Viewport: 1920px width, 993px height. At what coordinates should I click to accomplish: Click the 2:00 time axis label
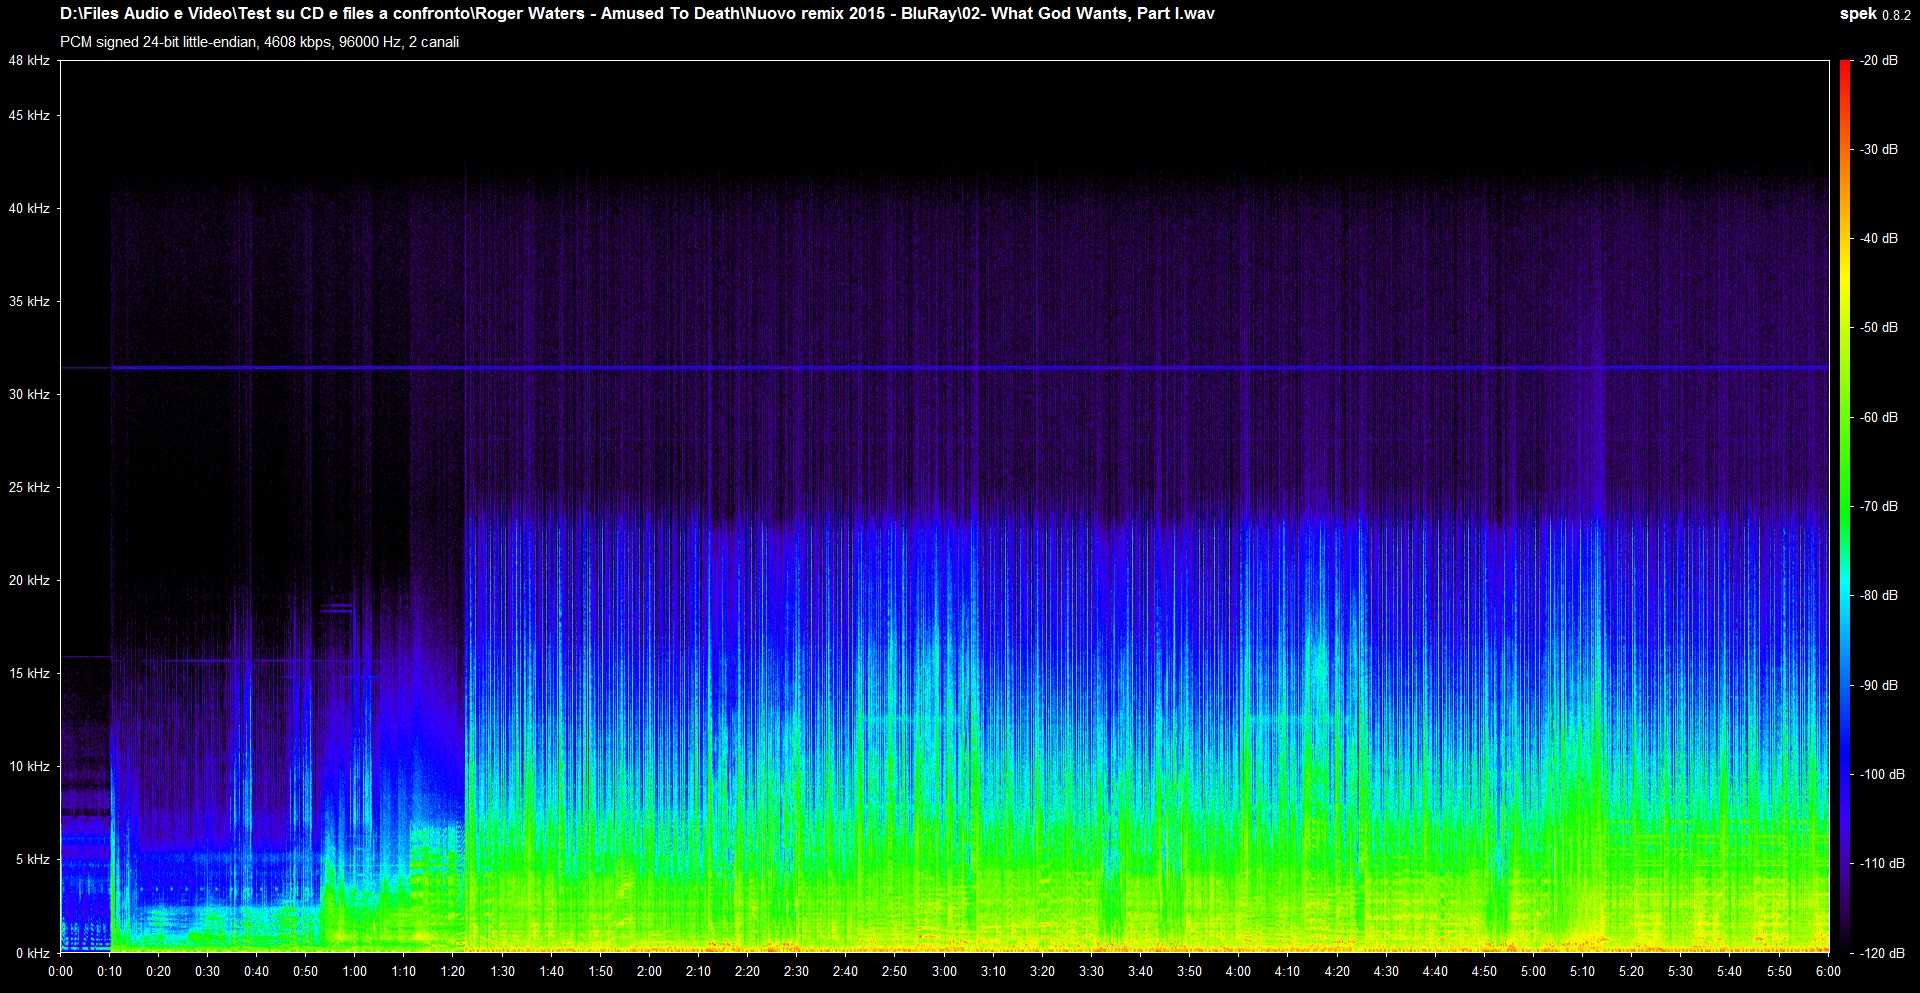[649, 972]
